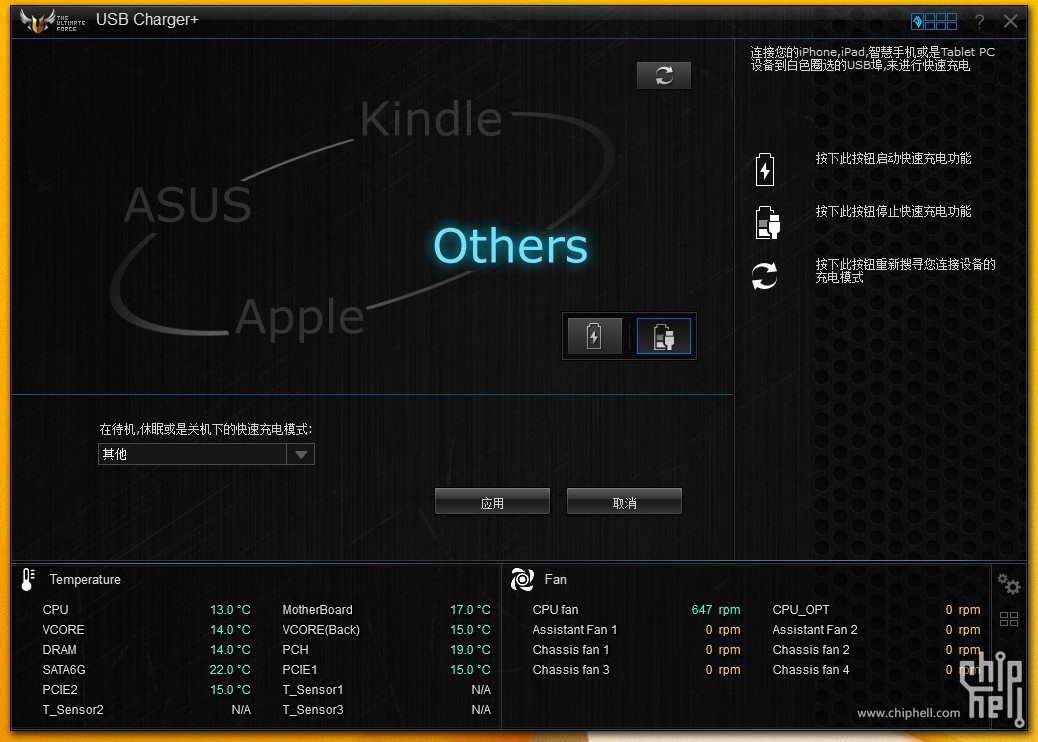This screenshot has height=742, width=1038.
Task: Click the PCIE2 temperature row label
Action: 60,689
